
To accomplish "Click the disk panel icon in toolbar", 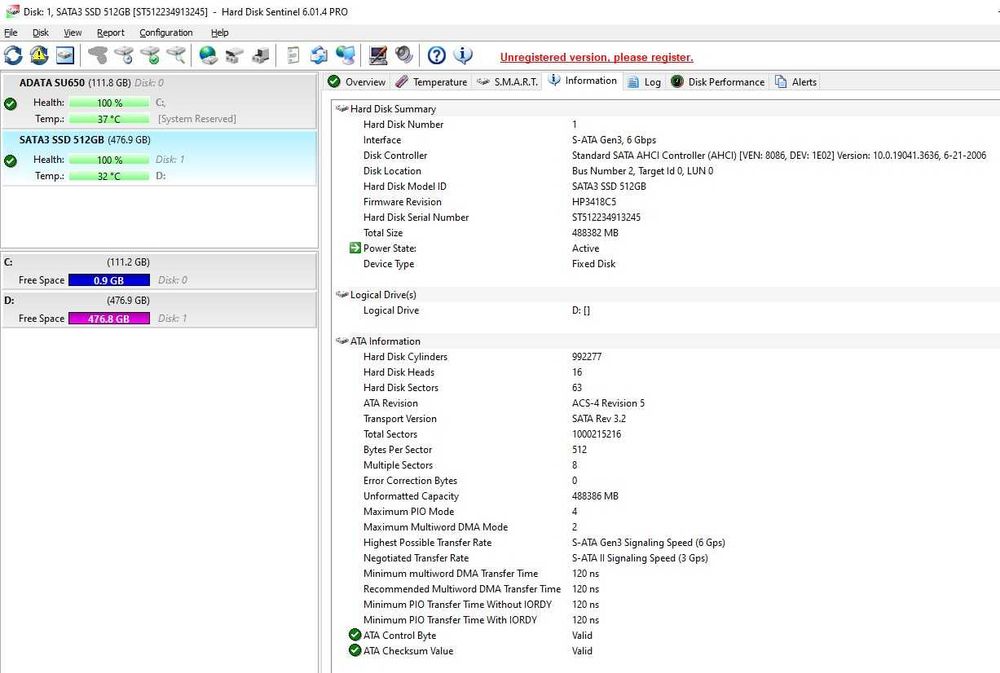I will (64, 55).
